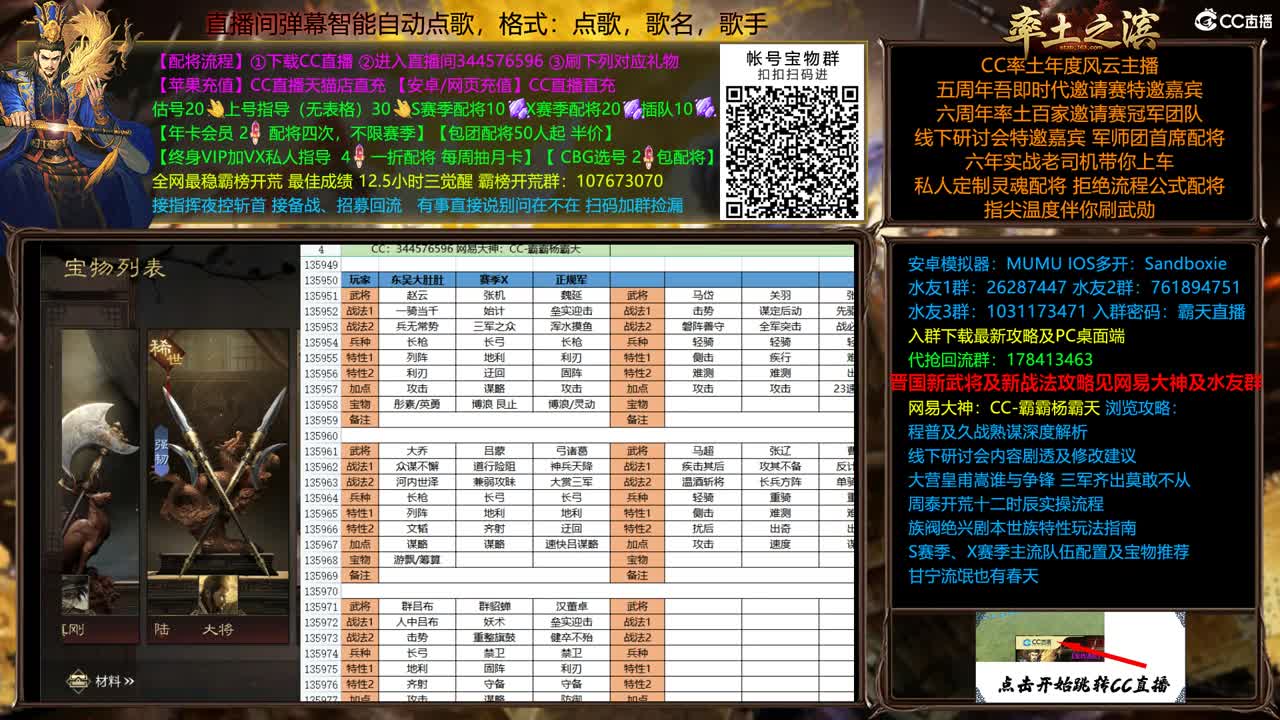Select cell containing 弓诸葛
The width and height of the screenshot is (1280, 720).
click(571, 451)
